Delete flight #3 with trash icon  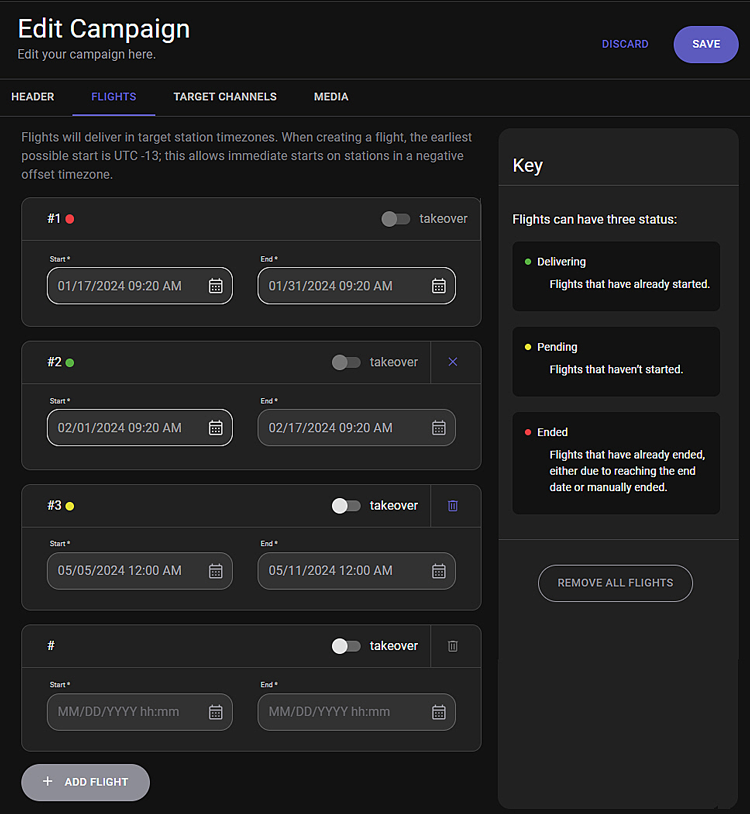click(x=453, y=506)
